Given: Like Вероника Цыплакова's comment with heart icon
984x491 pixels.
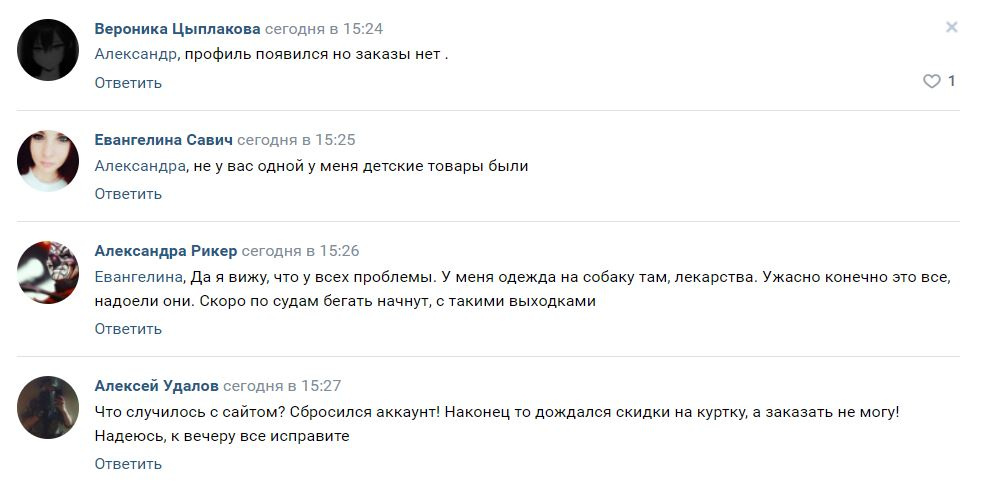Looking at the screenshot, I should tap(931, 82).
